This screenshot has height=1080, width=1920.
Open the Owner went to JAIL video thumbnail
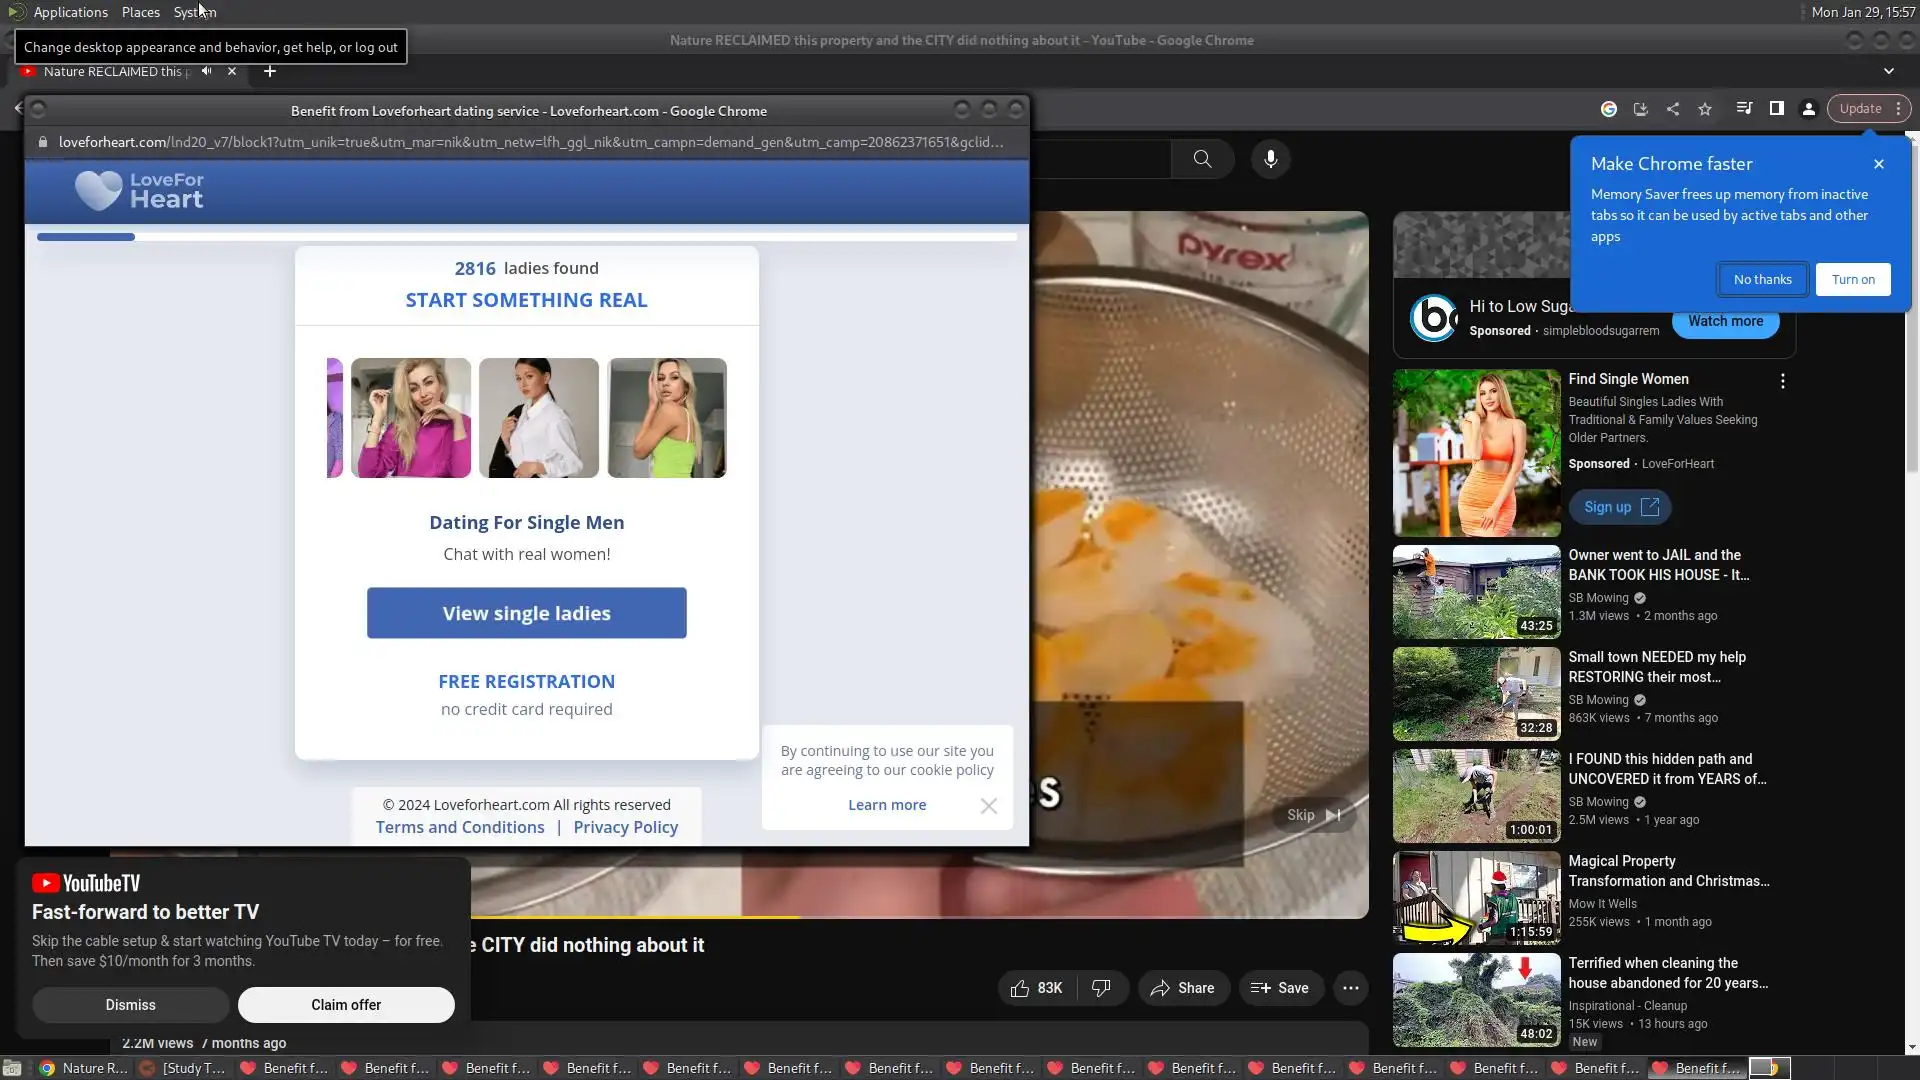click(x=1476, y=592)
